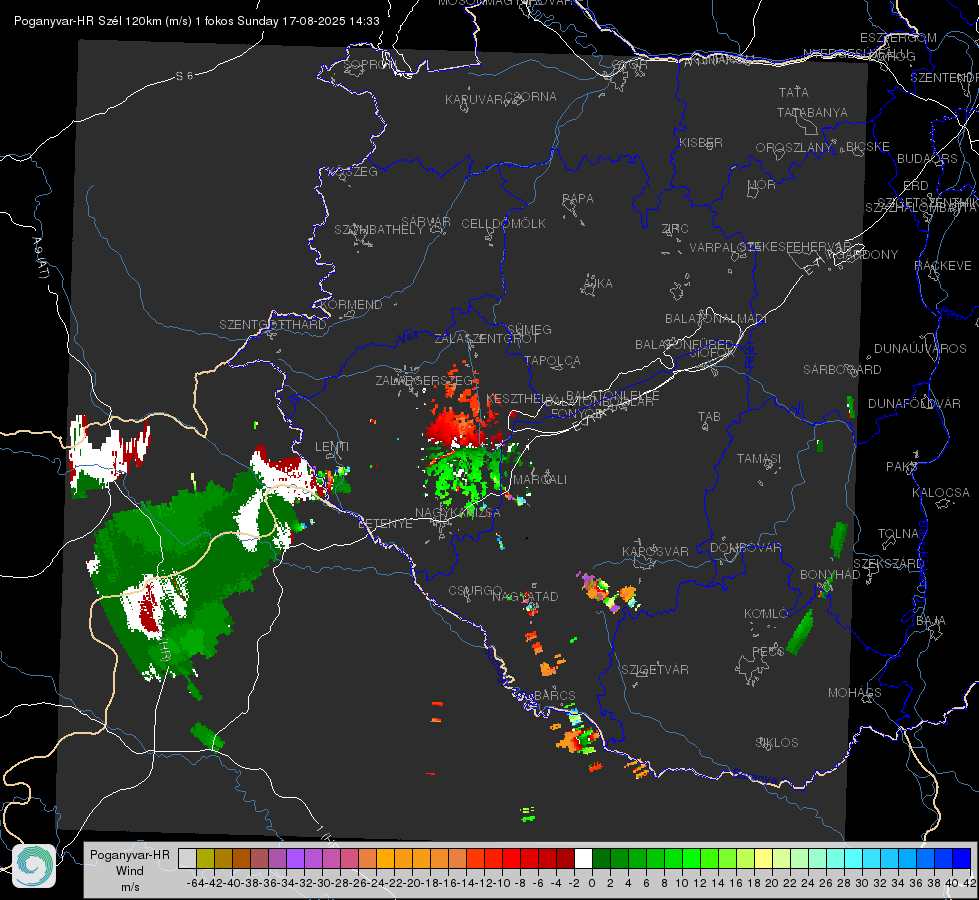Click the CSURGO city label
This screenshot has width=979, height=900.
click(x=476, y=591)
